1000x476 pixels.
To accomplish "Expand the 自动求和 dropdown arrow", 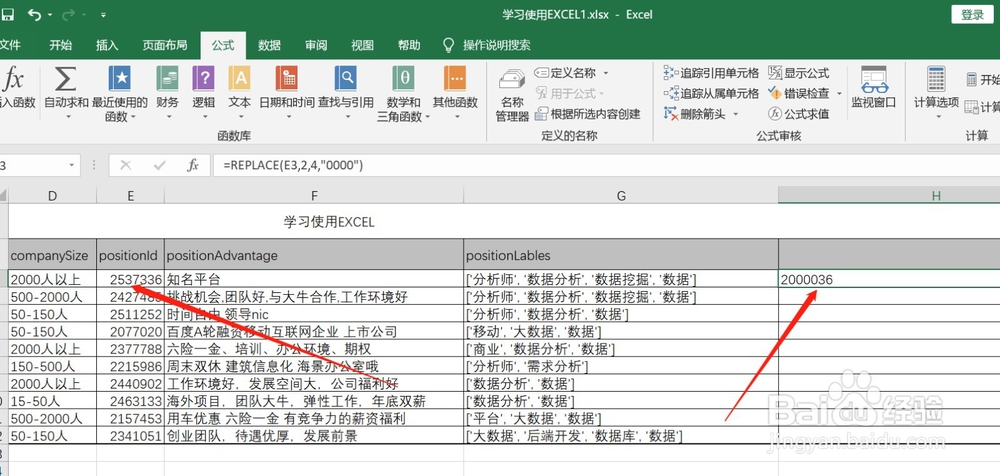I will coord(66,117).
